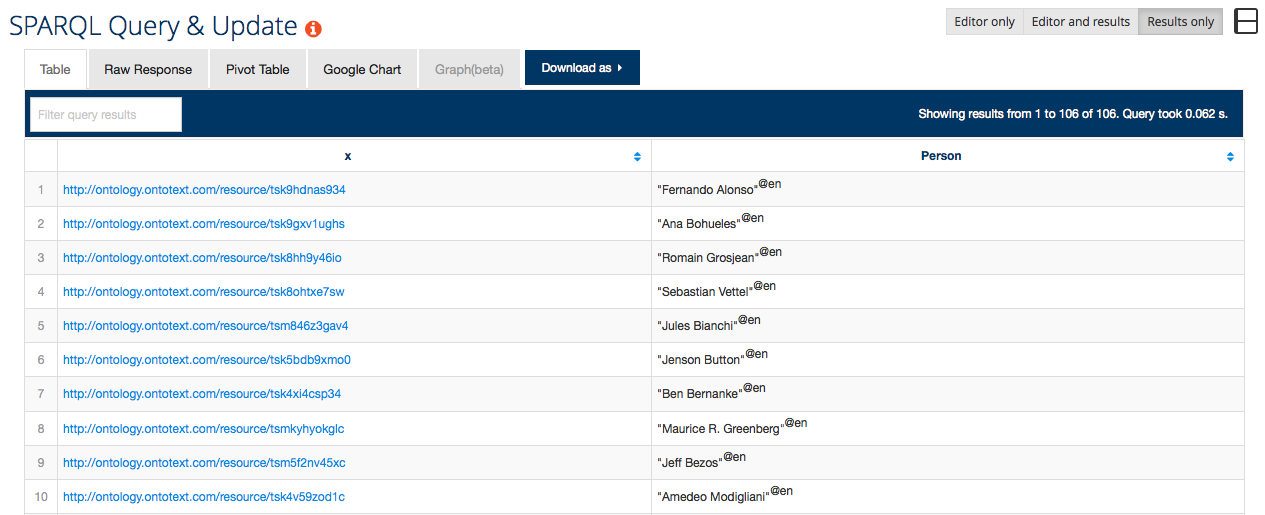Viewport: 1265px width, 515px height.
Task: Open resource link tsk8ohtxe7sw
Action: 204,291
